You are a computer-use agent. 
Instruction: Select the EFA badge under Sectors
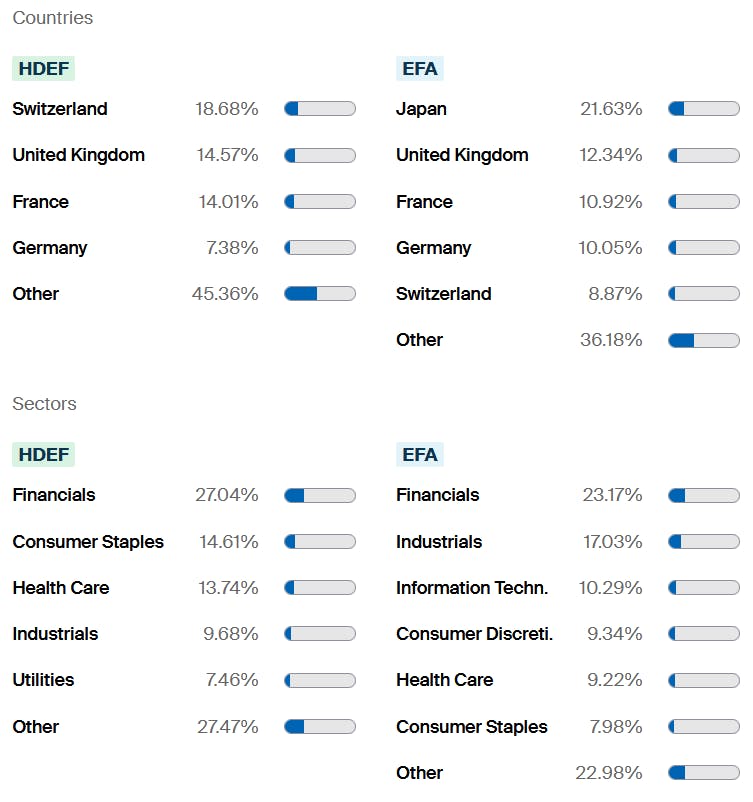coord(419,454)
